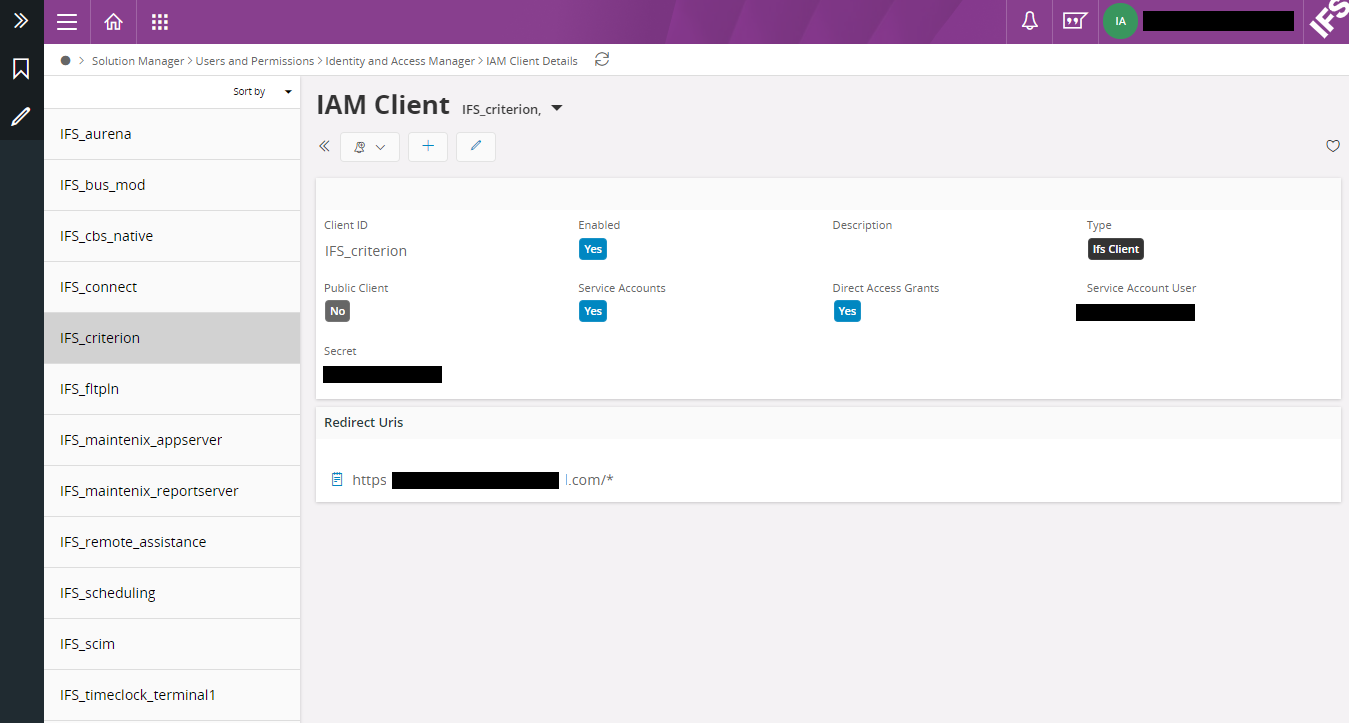The width and height of the screenshot is (1349, 723).
Task: Open the hamburger navigation menu
Action: pyautogui.click(x=67, y=22)
